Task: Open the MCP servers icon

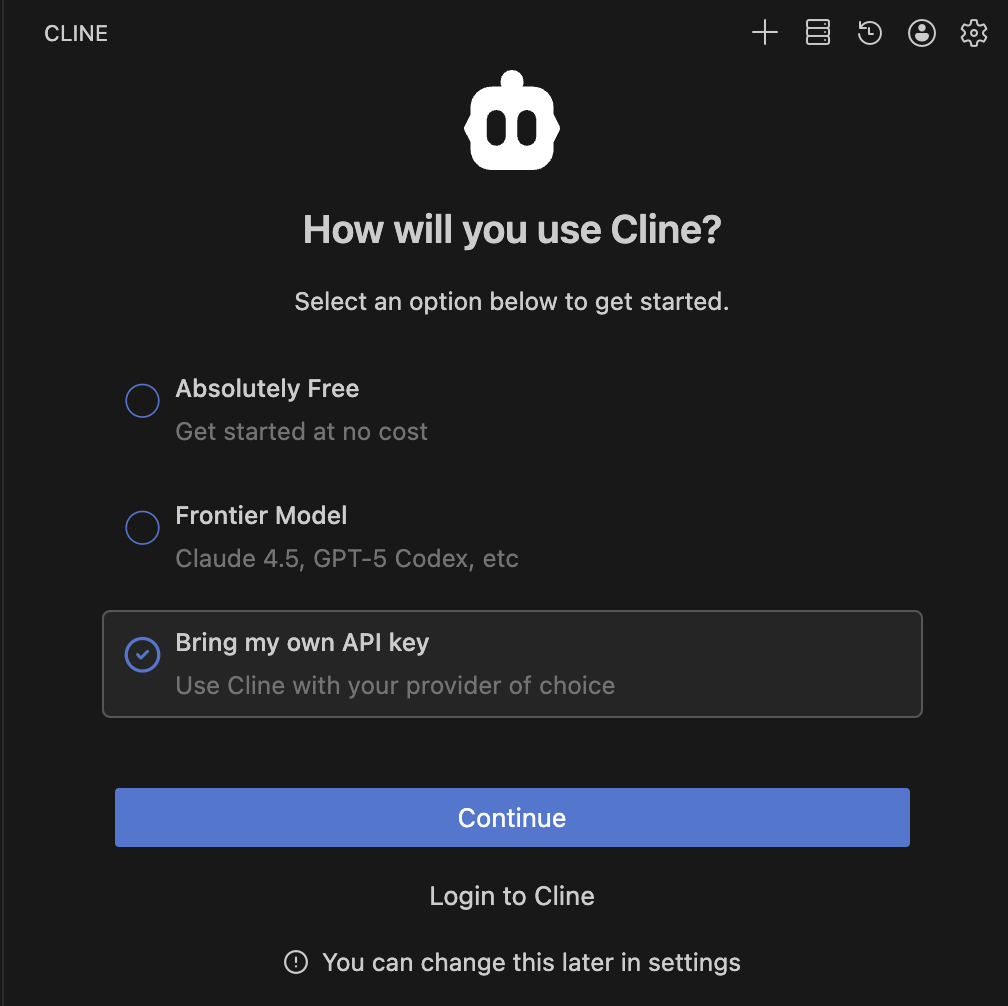Action: (x=818, y=32)
